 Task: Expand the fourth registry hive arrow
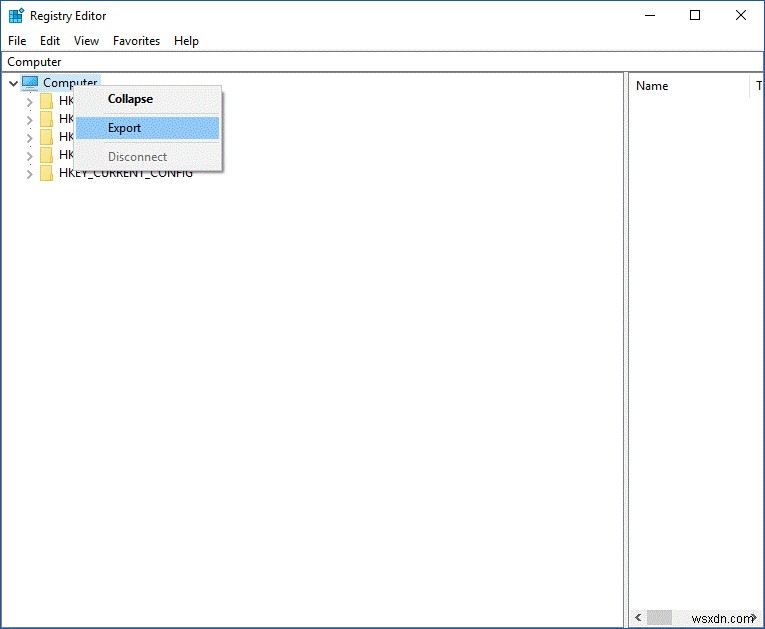point(29,156)
